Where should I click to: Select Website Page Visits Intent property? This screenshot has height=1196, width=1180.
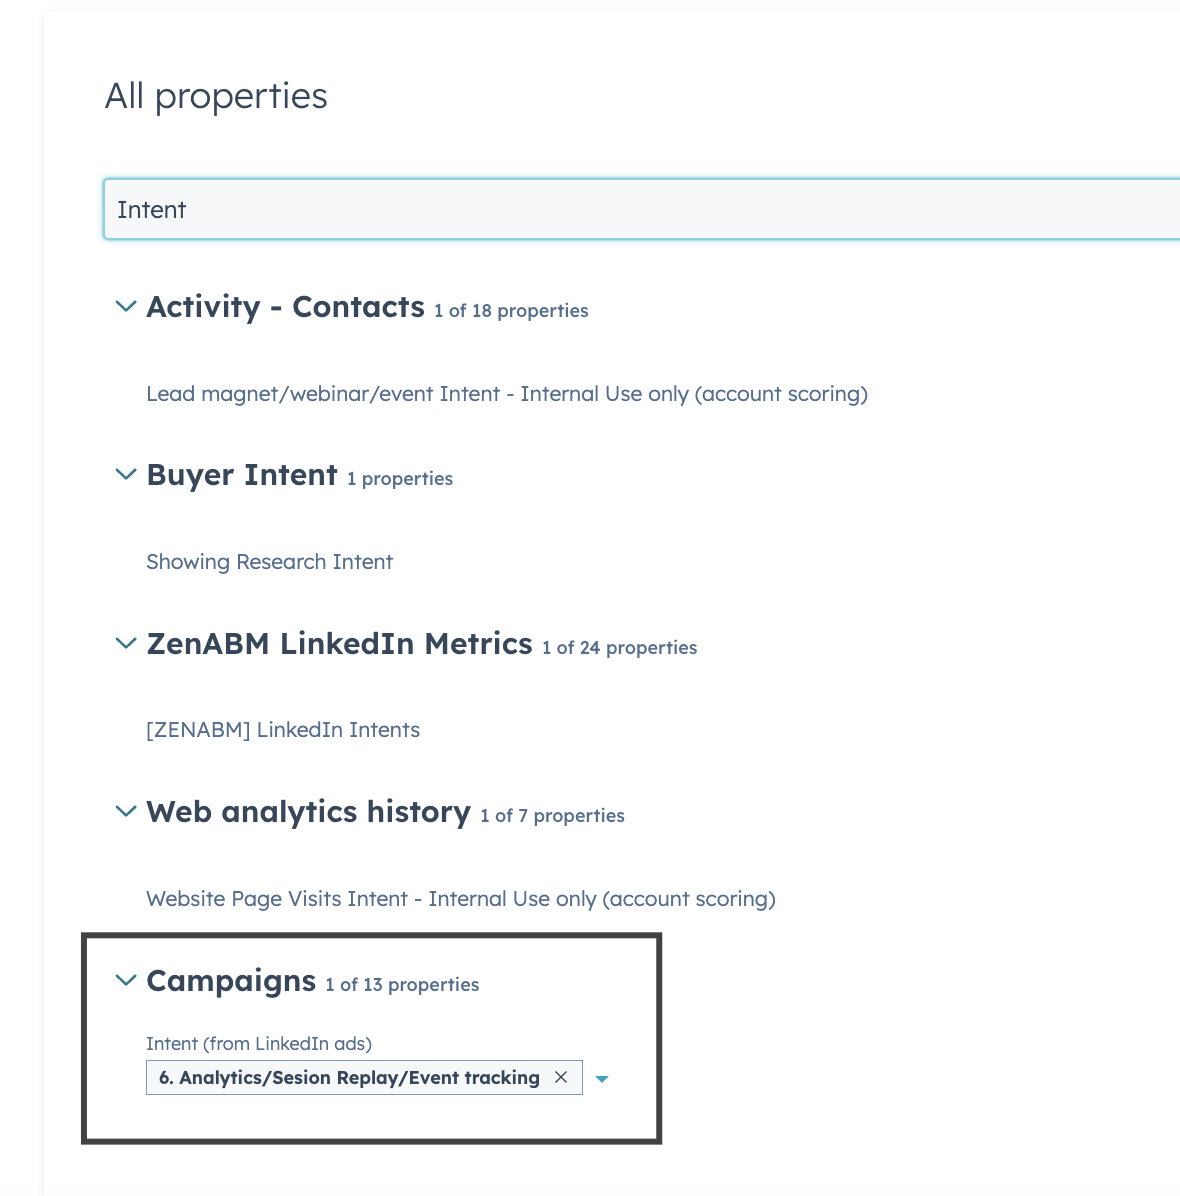(461, 899)
